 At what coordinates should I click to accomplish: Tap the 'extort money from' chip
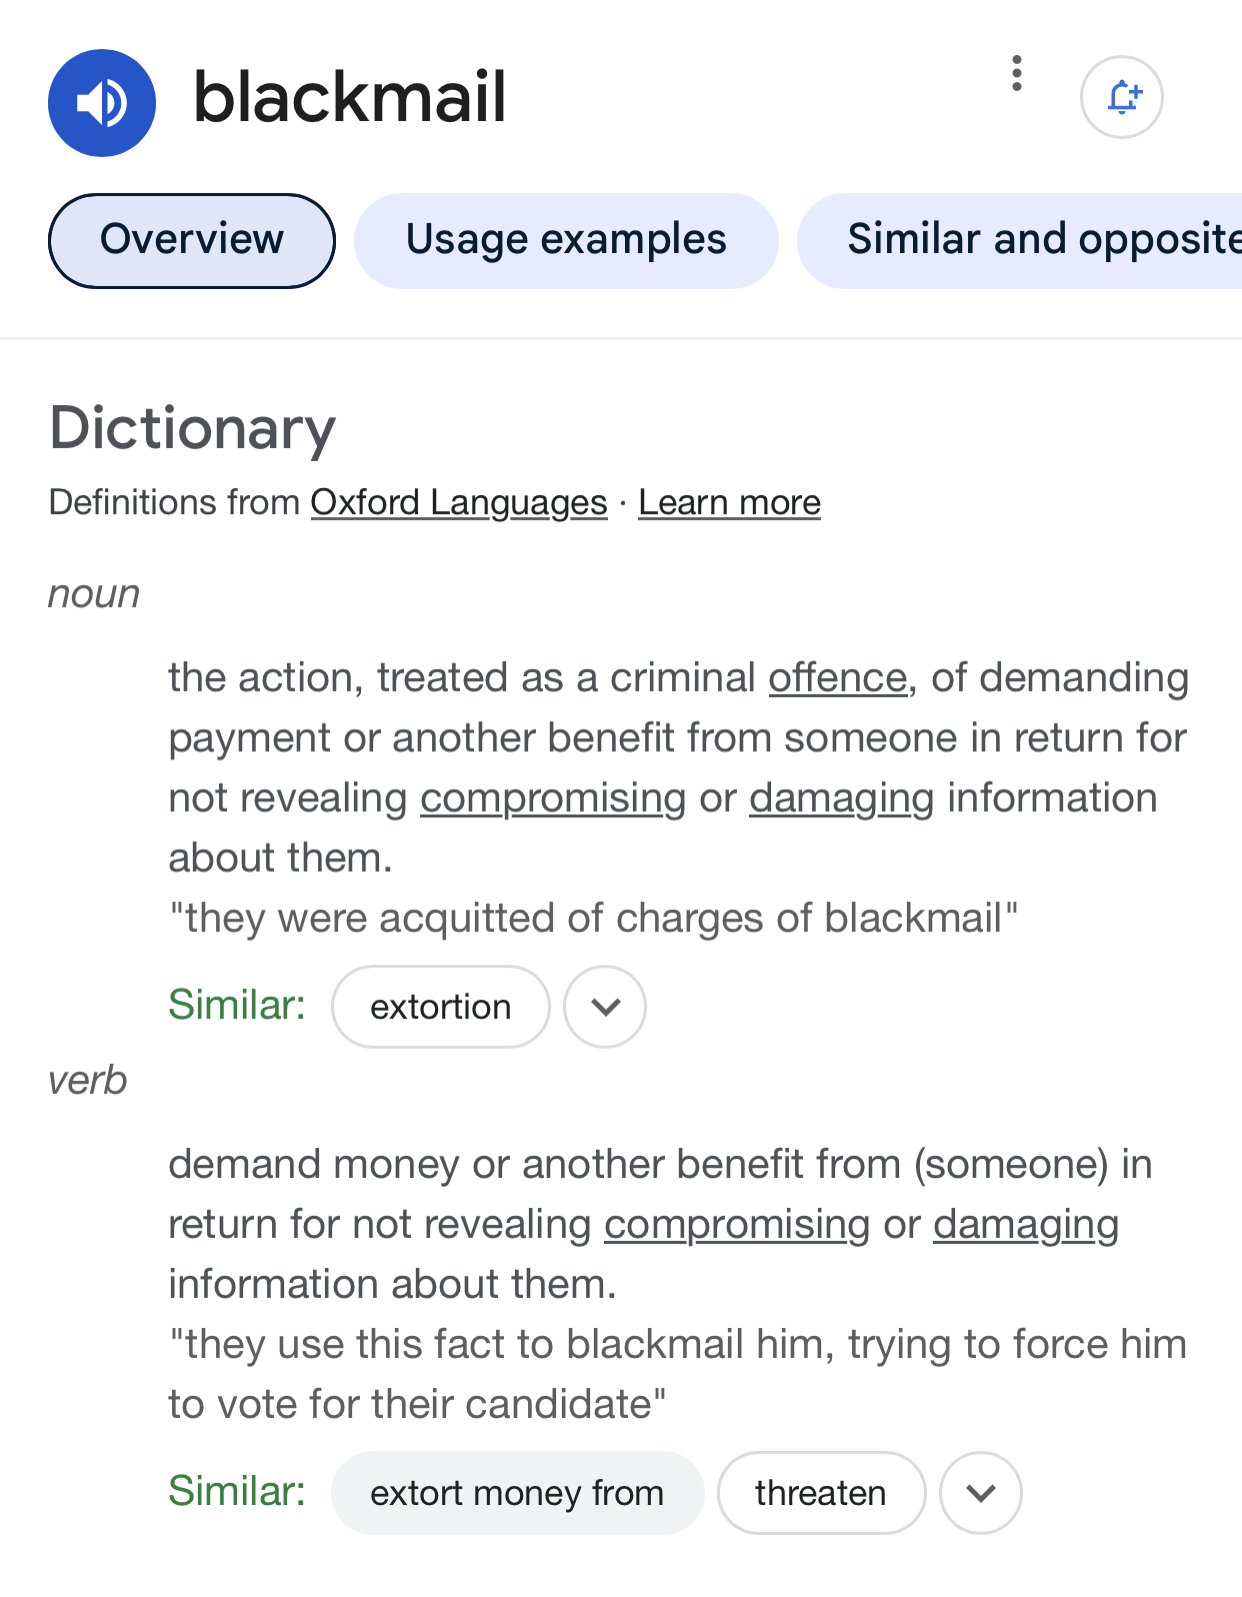(517, 1493)
